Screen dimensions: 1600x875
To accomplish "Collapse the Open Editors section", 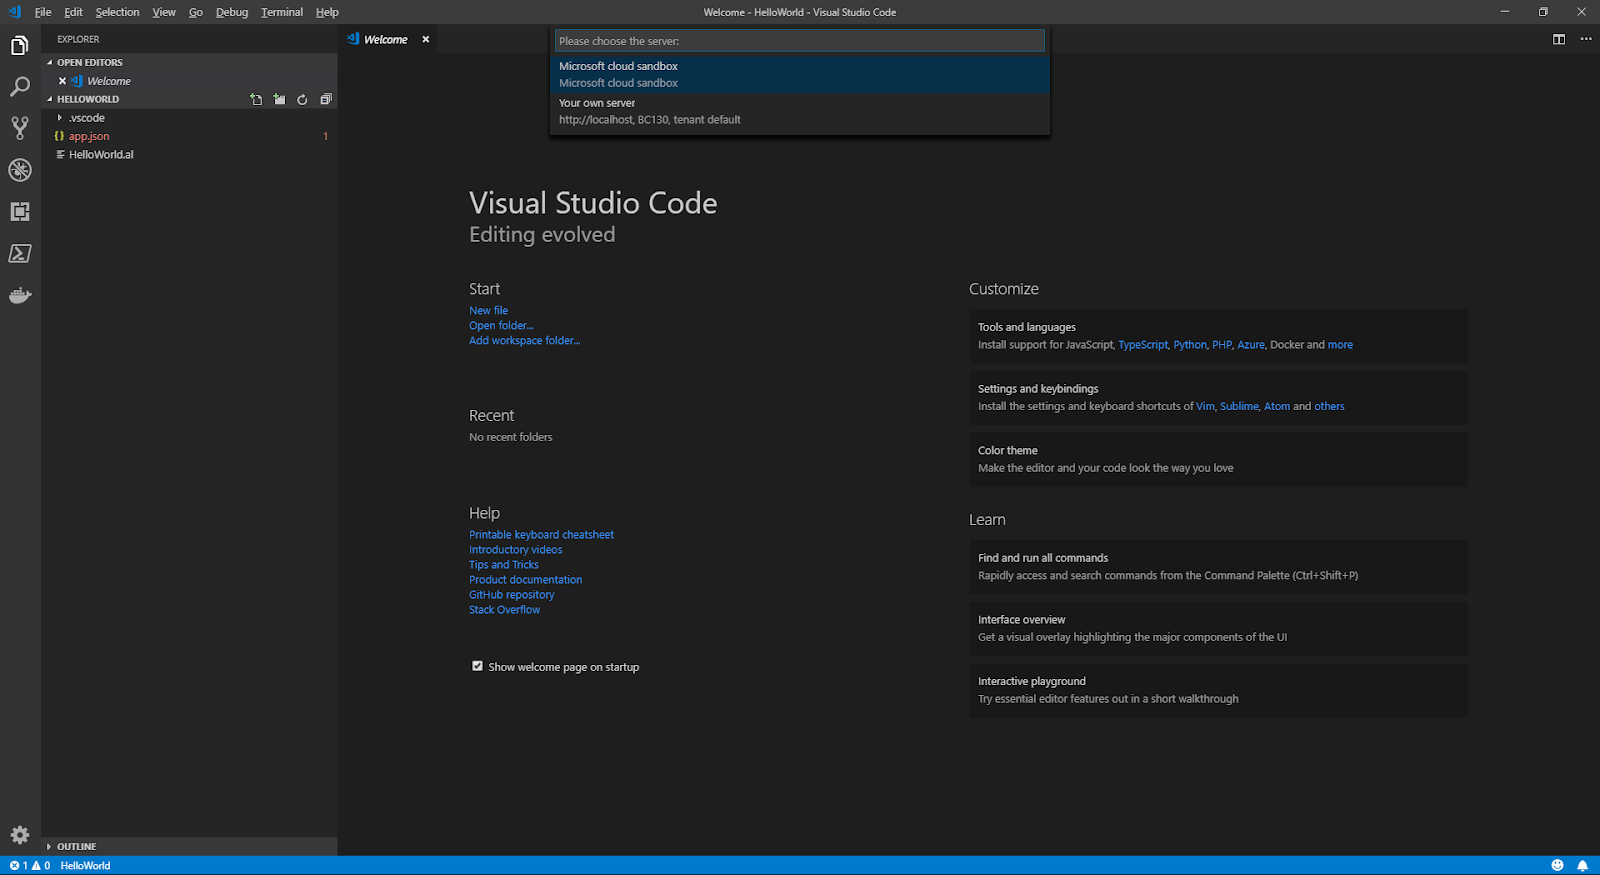I will pos(50,63).
